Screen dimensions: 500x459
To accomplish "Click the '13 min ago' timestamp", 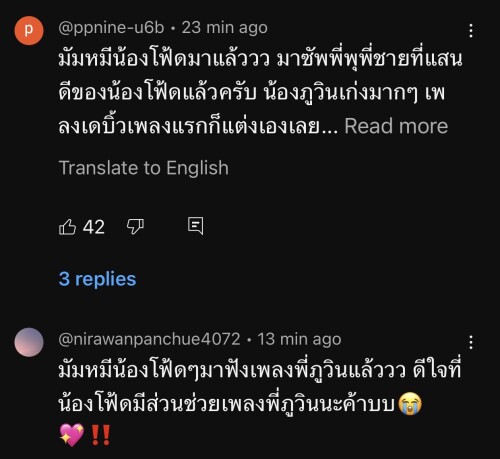I will (299, 339).
